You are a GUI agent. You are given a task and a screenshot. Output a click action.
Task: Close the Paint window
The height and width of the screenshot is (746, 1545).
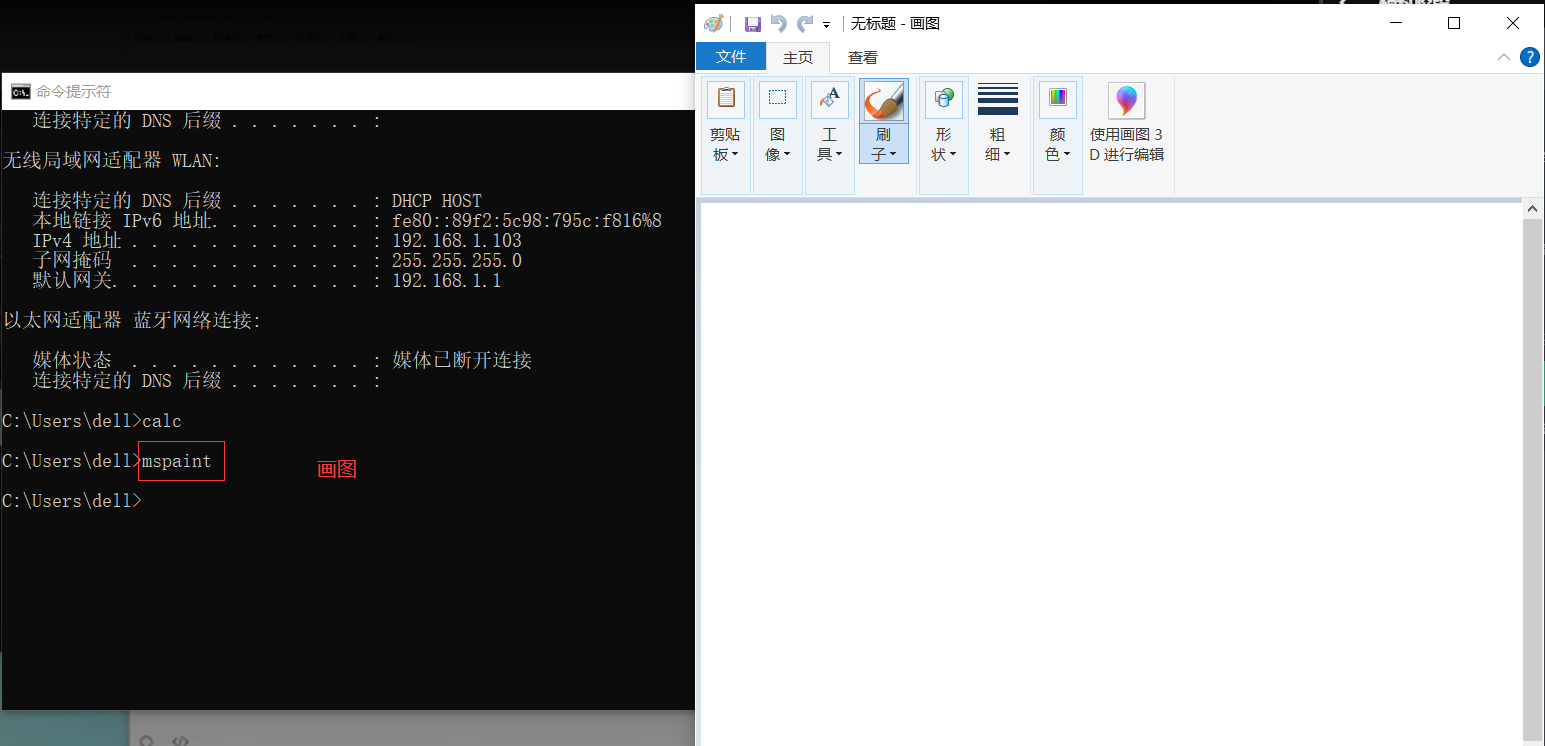click(x=1512, y=23)
